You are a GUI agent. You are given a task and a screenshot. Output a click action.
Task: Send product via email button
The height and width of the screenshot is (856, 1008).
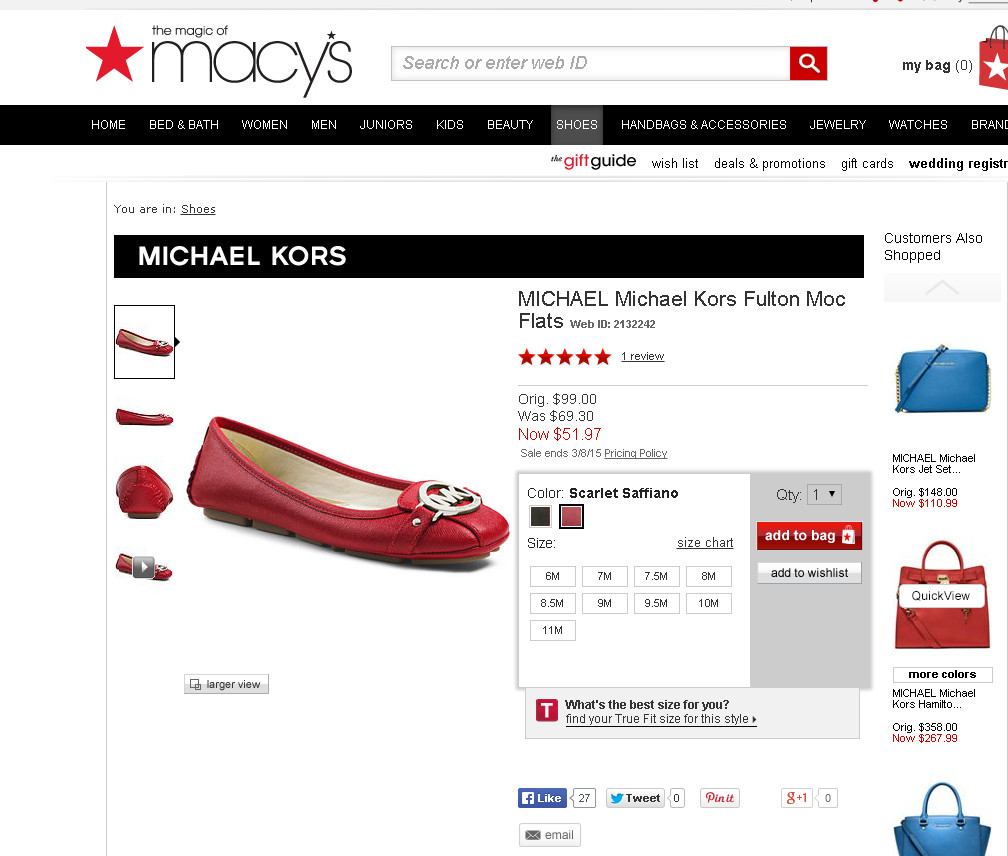click(x=550, y=835)
